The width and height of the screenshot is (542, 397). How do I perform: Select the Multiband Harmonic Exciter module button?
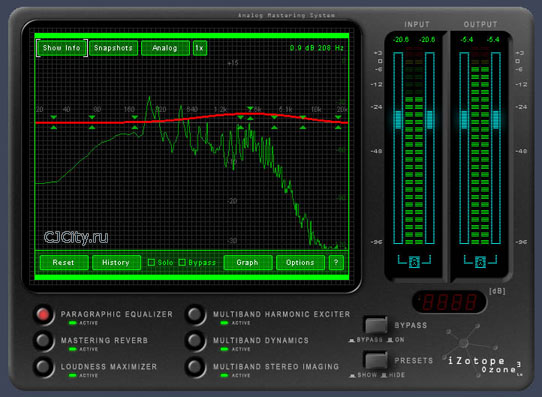click(x=195, y=314)
